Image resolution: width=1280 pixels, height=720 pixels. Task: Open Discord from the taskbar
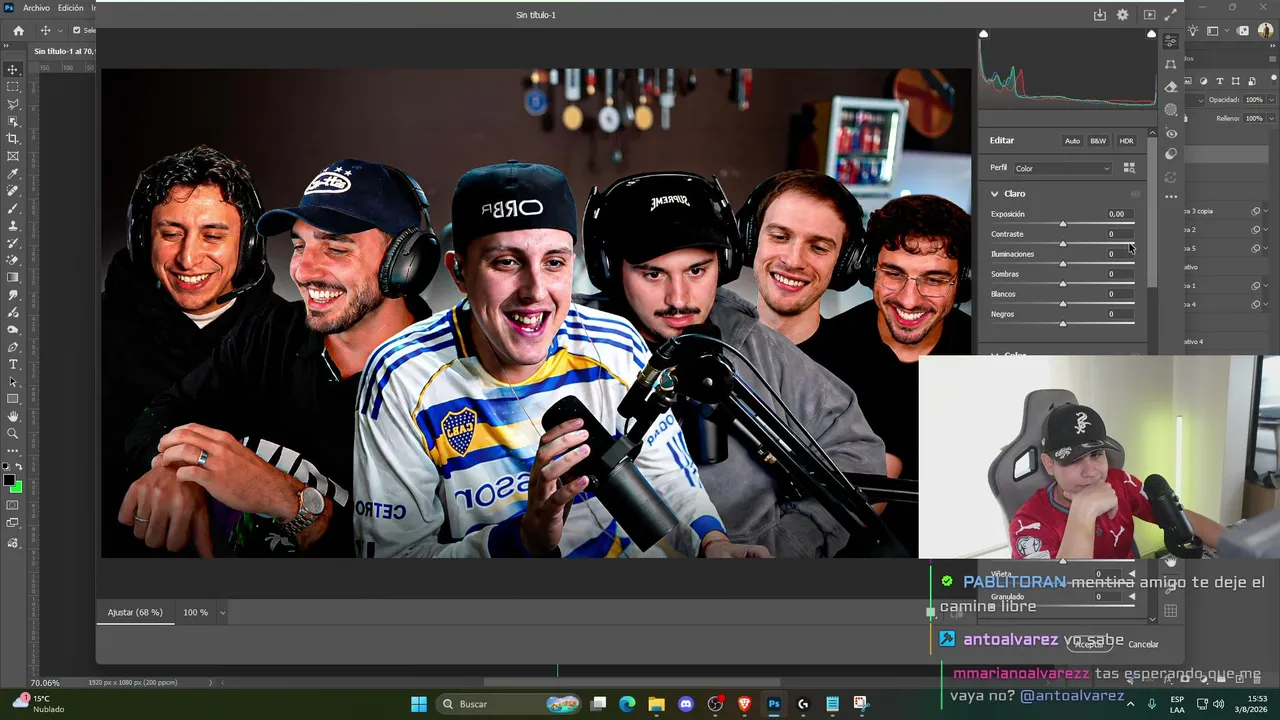[x=686, y=704]
